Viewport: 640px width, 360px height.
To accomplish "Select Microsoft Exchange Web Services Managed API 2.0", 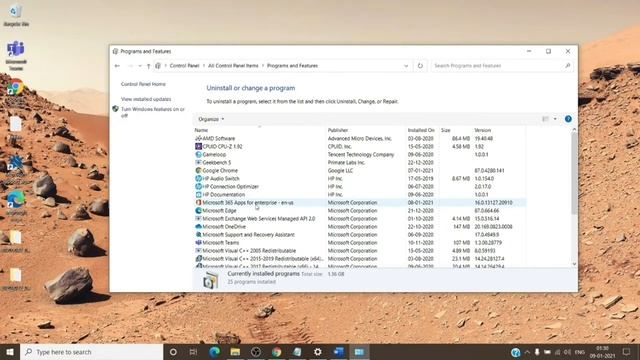I will pyautogui.click(x=360, y=219).
